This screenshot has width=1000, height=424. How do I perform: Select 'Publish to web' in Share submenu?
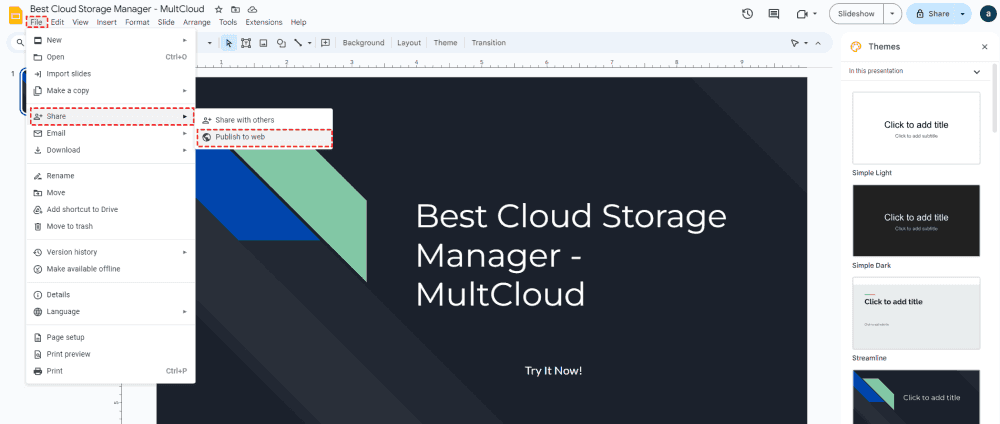coord(240,137)
